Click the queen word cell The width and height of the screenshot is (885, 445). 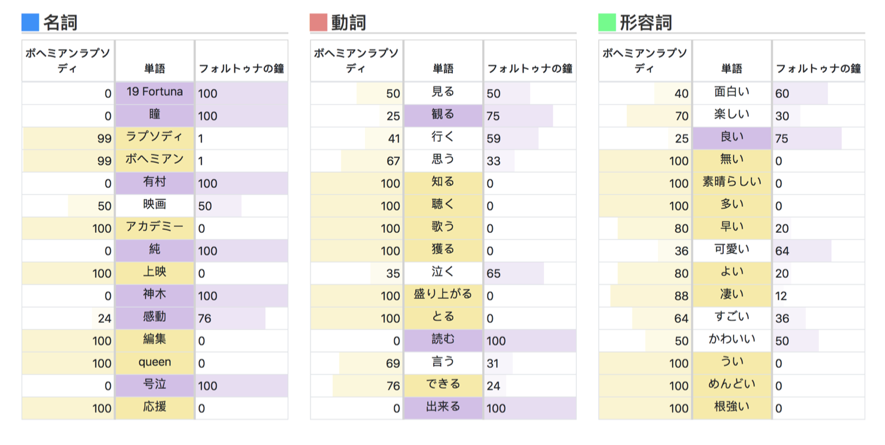(x=155, y=363)
